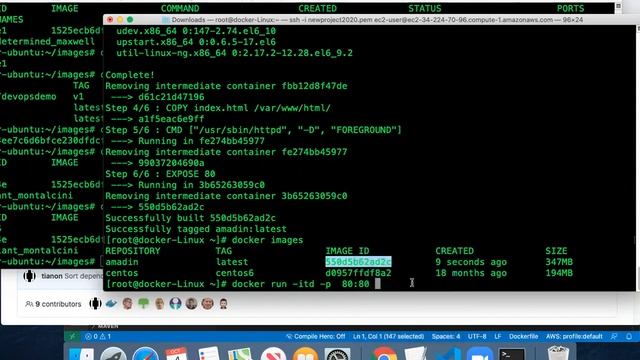640x360 pixels.
Task: Open Terminal from the Dock
Action: click(x=512, y=353)
